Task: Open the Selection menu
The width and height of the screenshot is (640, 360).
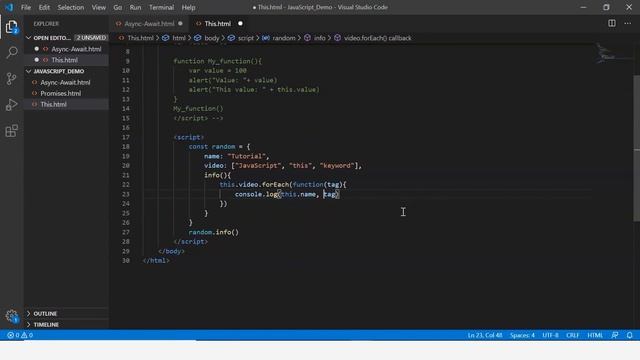Action: click(71, 7)
